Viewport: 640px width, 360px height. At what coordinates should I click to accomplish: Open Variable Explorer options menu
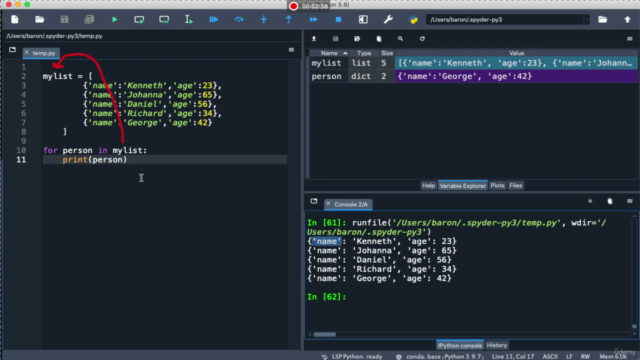(630, 39)
